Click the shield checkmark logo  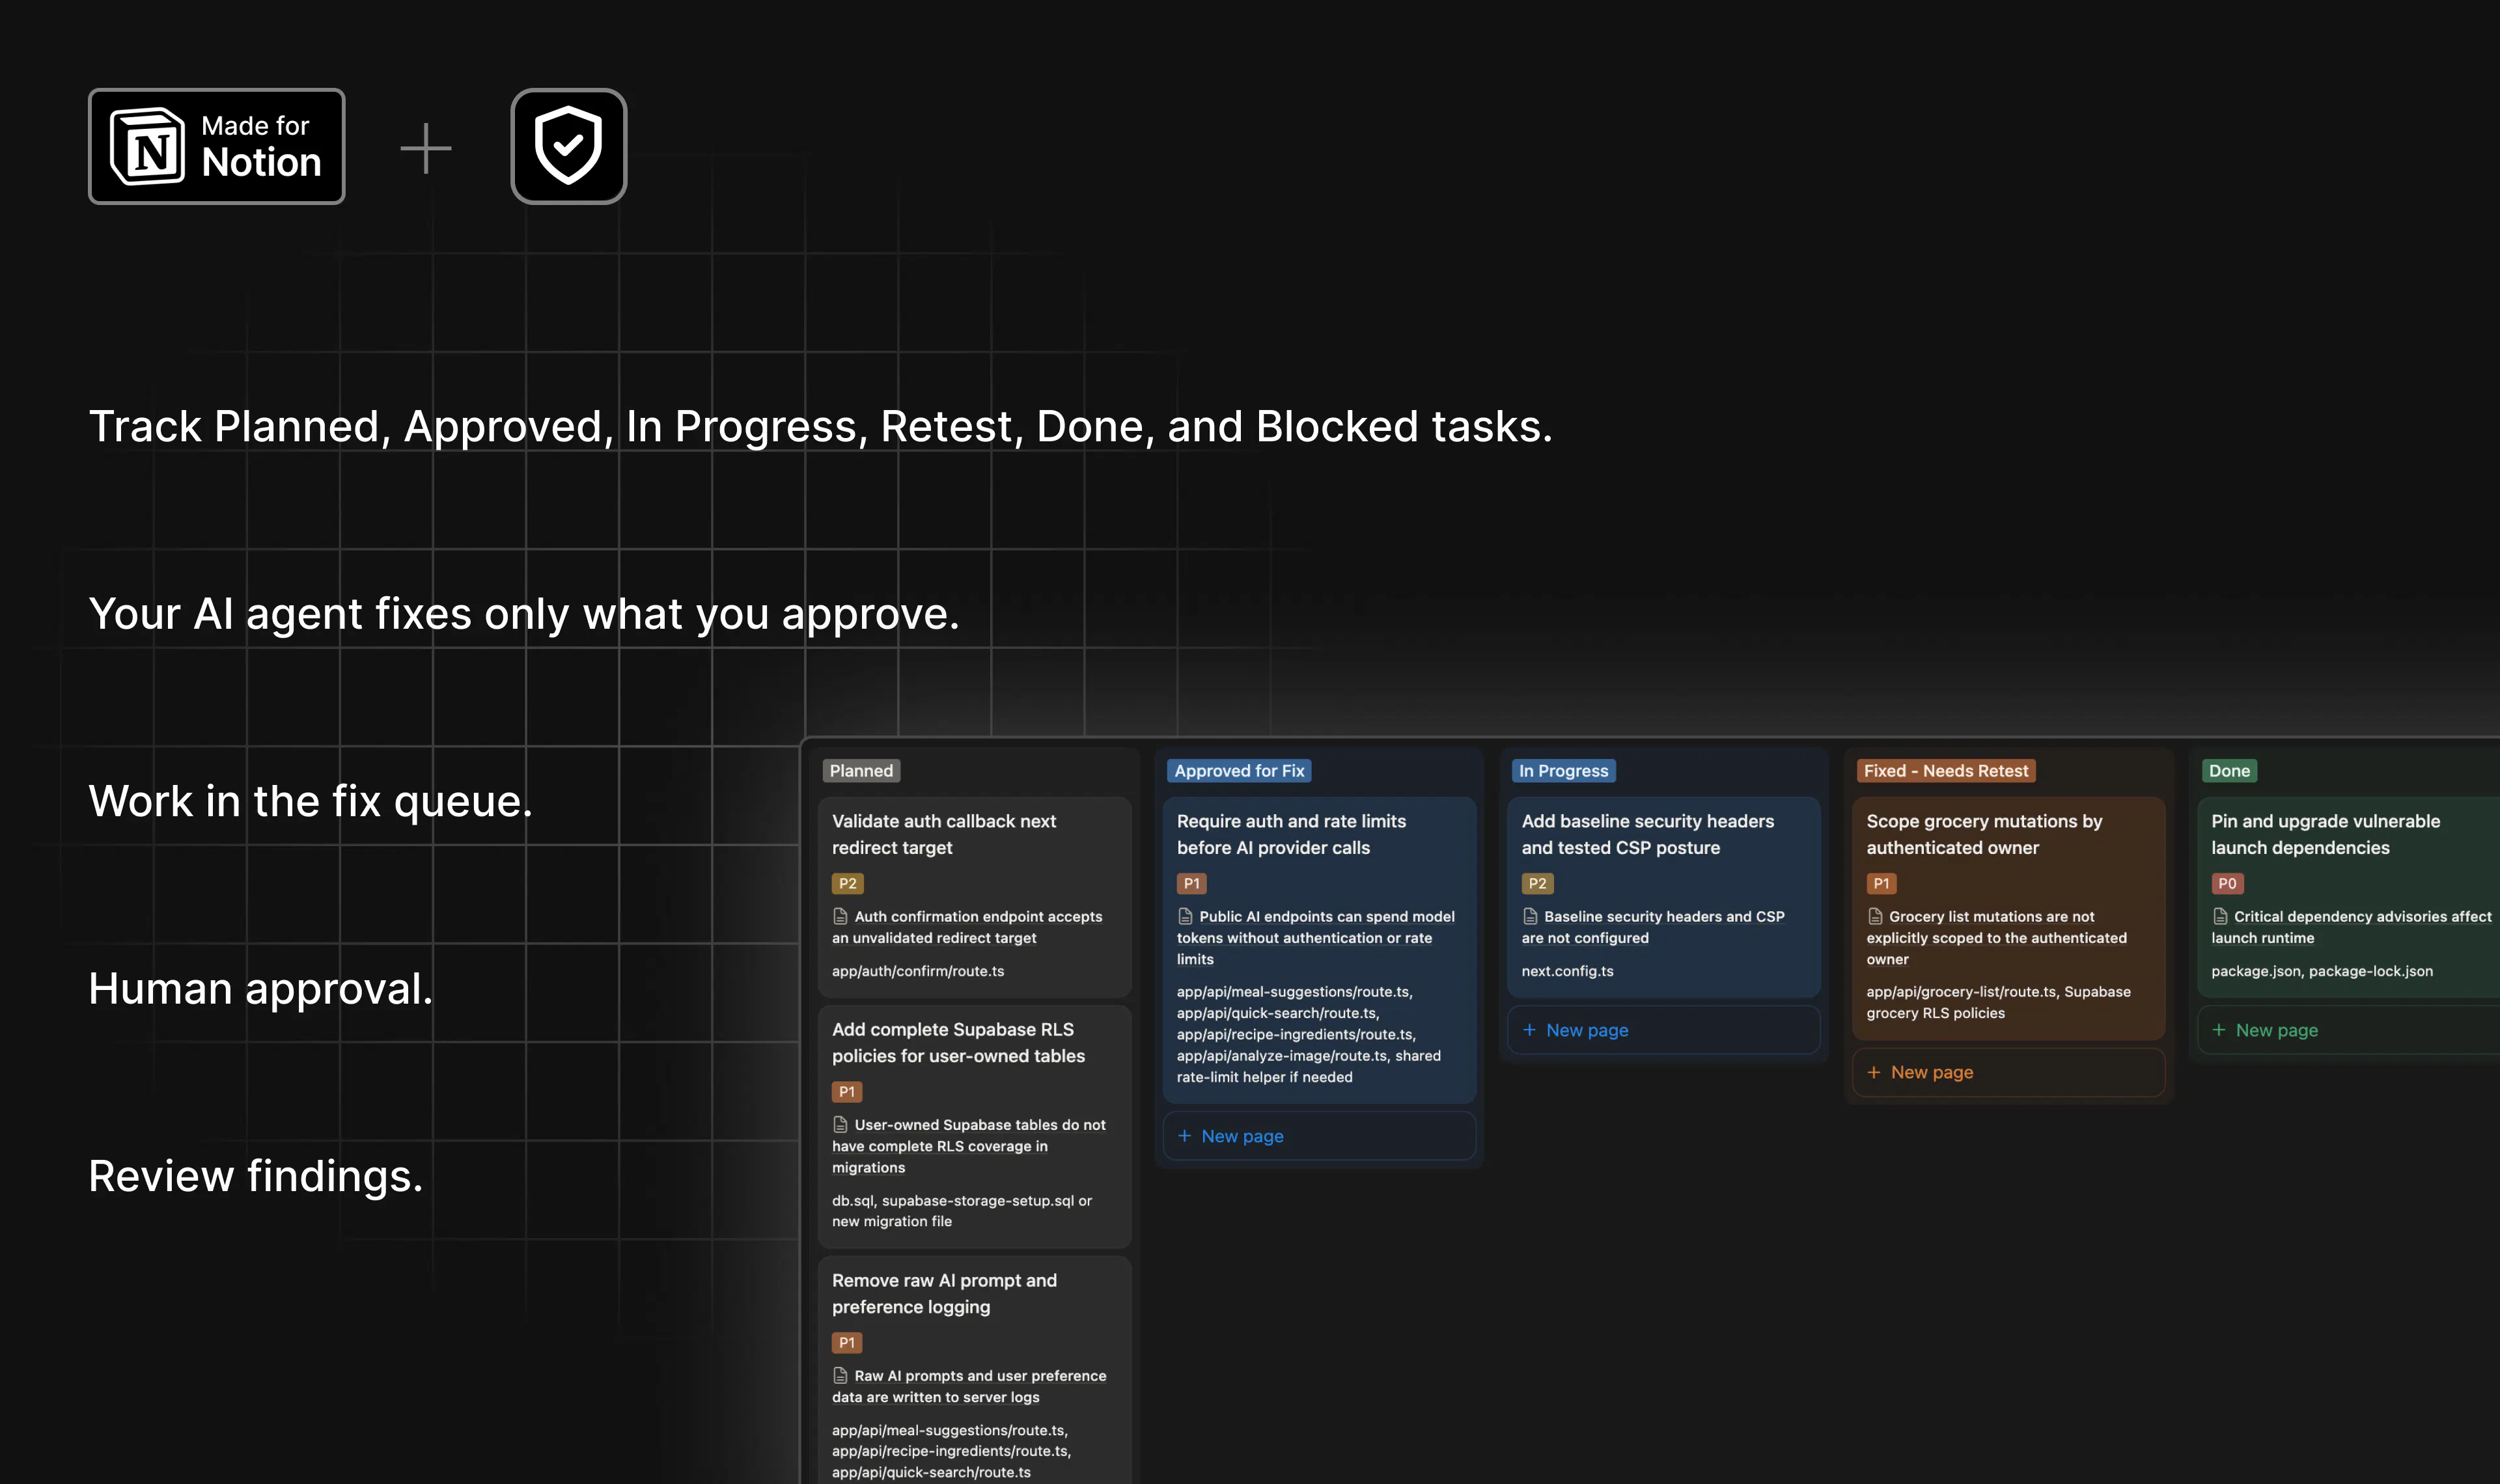point(568,146)
